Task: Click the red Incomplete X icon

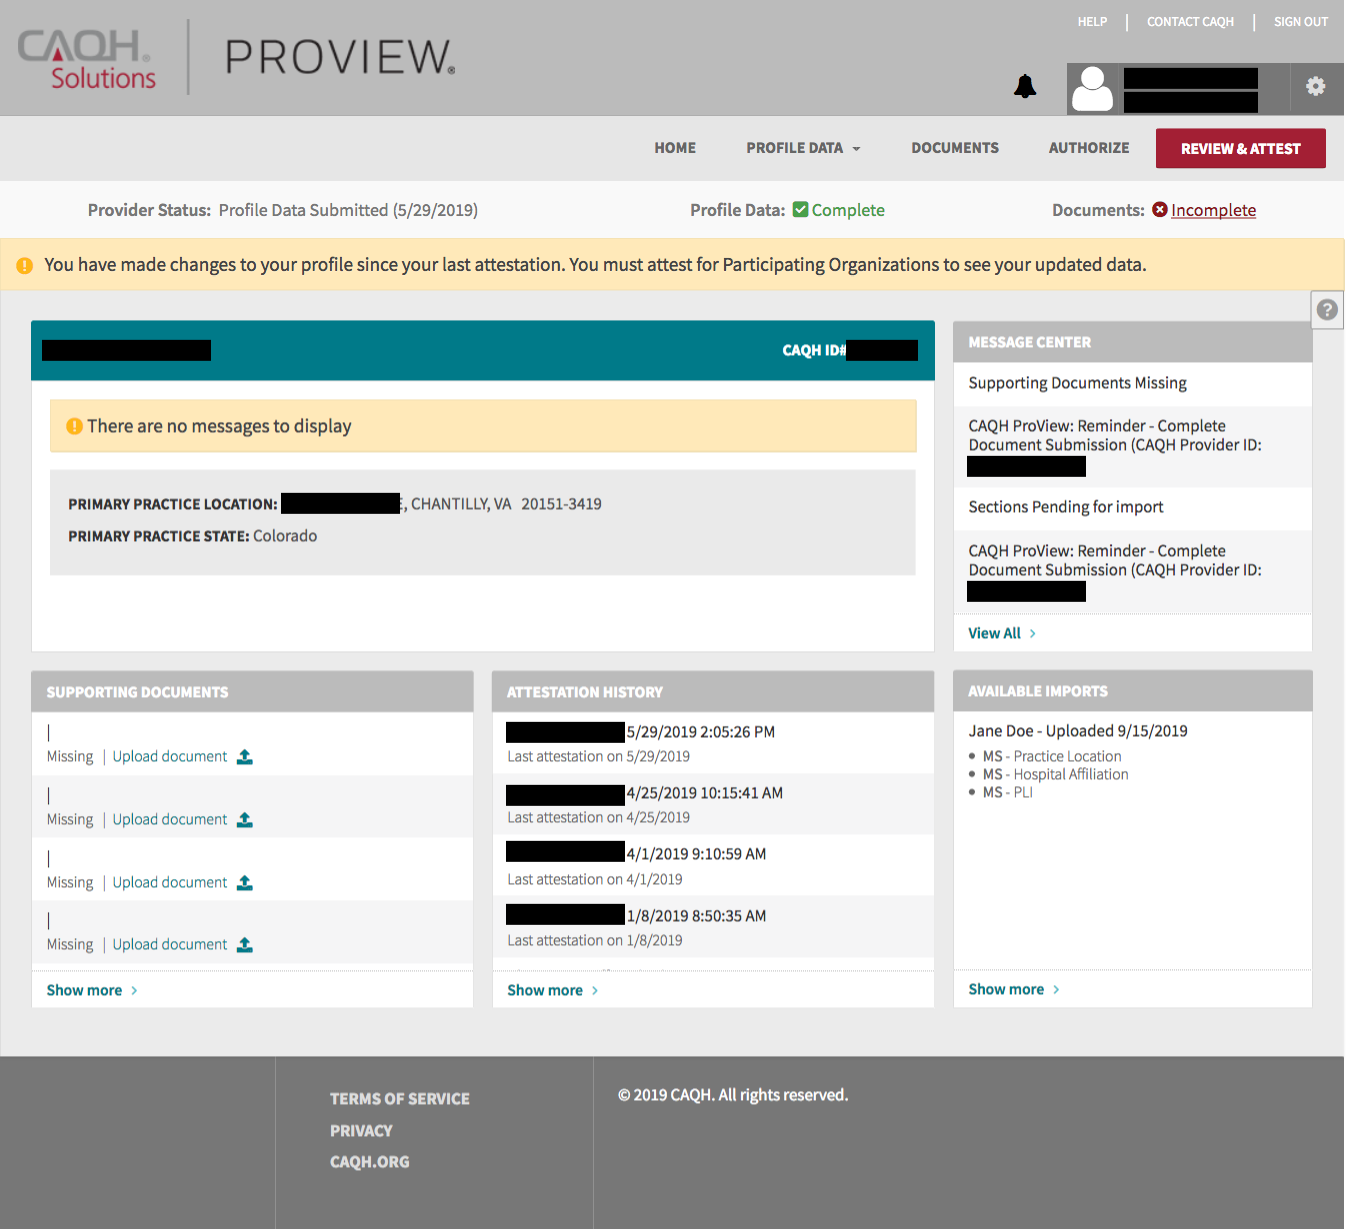Action: pos(1160,210)
